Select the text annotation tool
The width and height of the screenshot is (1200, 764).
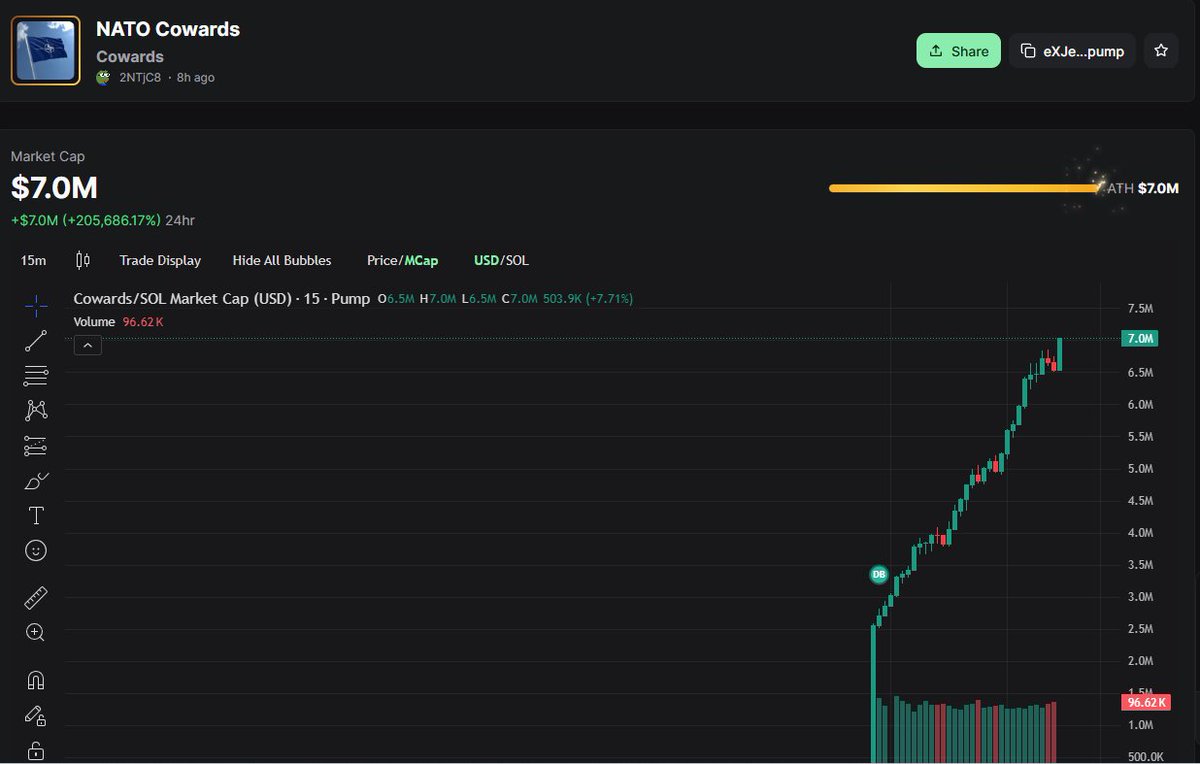coord(35,515)
